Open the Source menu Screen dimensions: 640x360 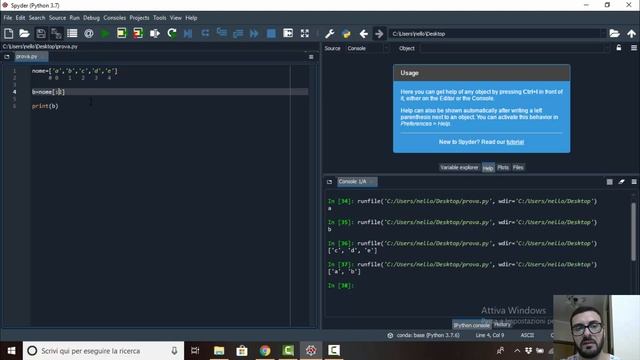click(57, 18)
